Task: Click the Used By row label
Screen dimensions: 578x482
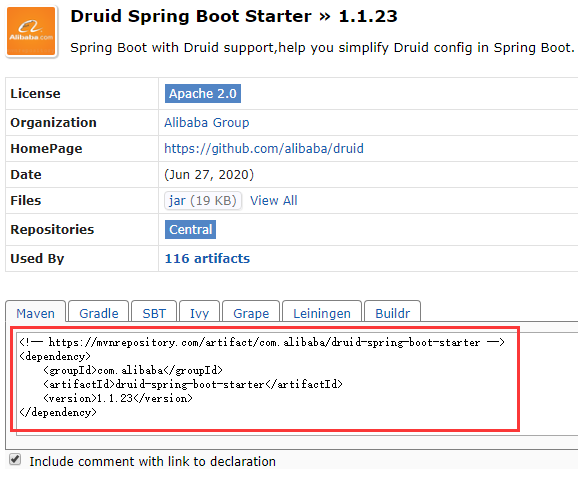Action: click(37, 259)
